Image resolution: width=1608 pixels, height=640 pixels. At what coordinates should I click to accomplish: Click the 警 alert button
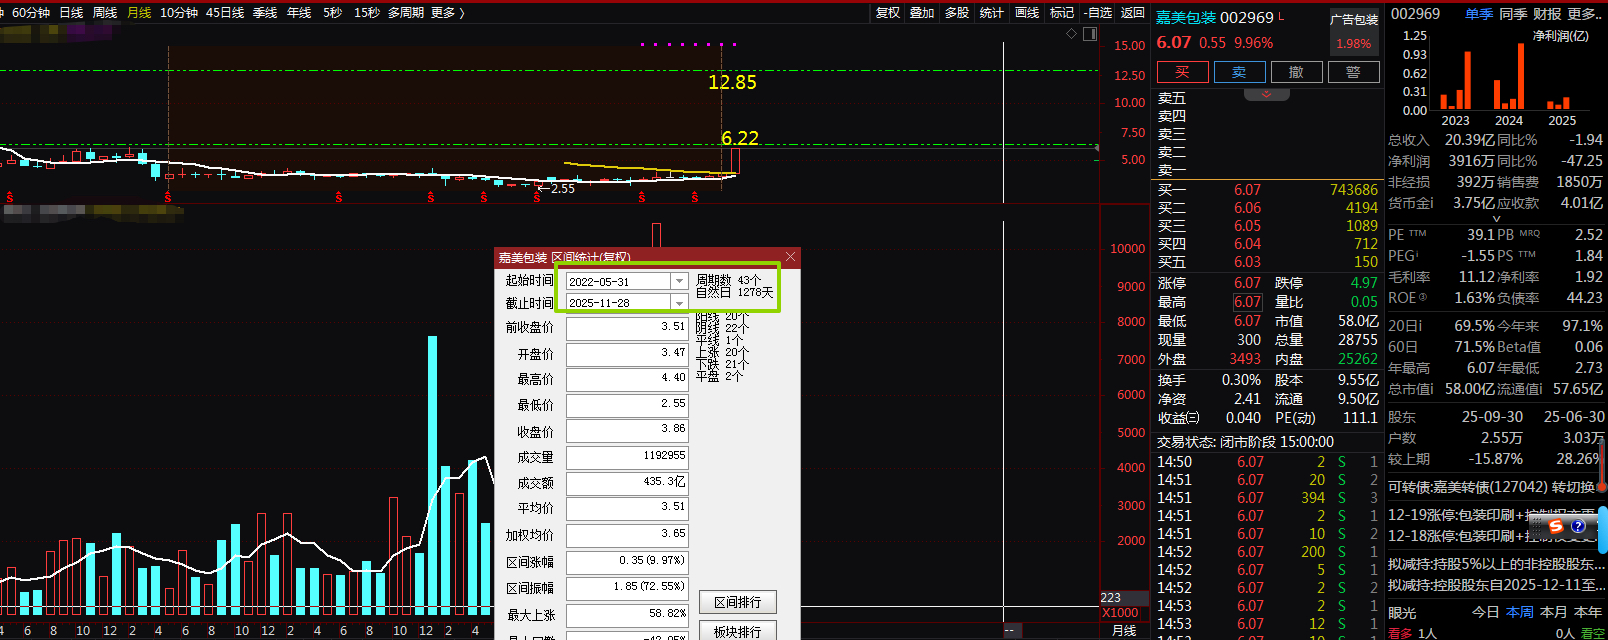(1353, 72)
